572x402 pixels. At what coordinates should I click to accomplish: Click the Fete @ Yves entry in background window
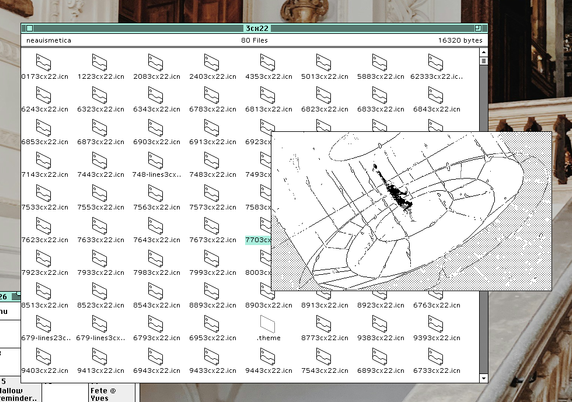point(103,394)
